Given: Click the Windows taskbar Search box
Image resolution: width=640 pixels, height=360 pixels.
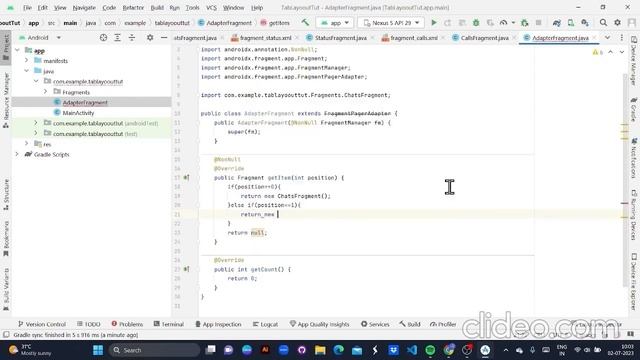Looking at the screenshot, I should pyautogui.click(x=154, y=350).
